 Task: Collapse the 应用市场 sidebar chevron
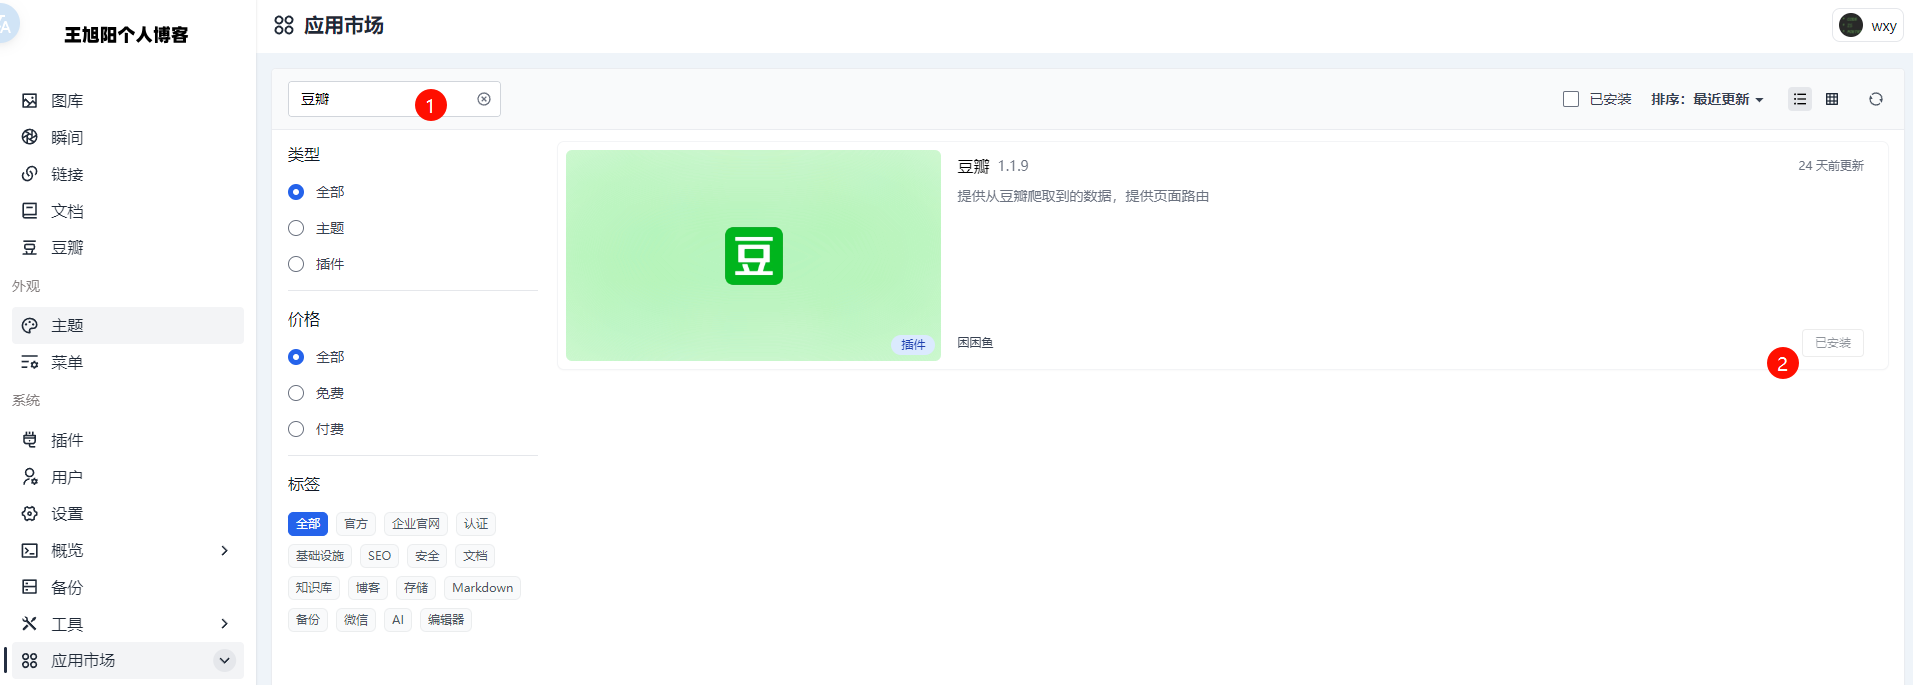pyautogui.click(x=224, y=661)
